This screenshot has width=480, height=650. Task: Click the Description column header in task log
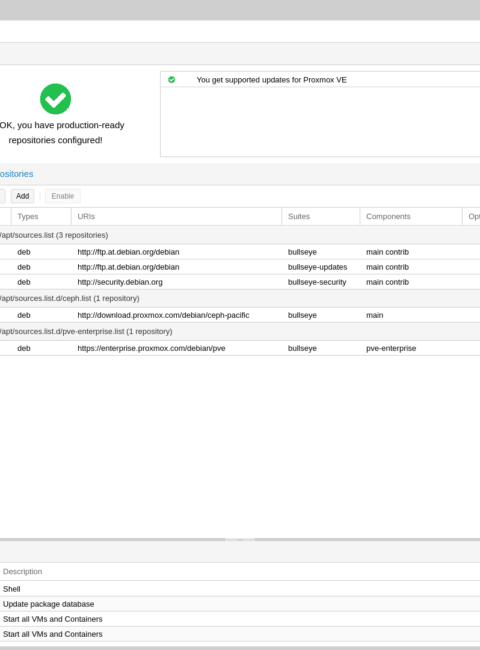[x=22, y=571]
